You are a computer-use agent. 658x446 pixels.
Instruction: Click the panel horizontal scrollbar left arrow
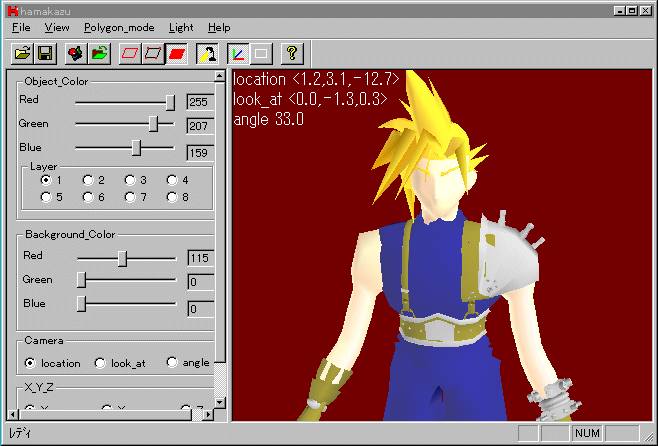[x=13, y=415]
